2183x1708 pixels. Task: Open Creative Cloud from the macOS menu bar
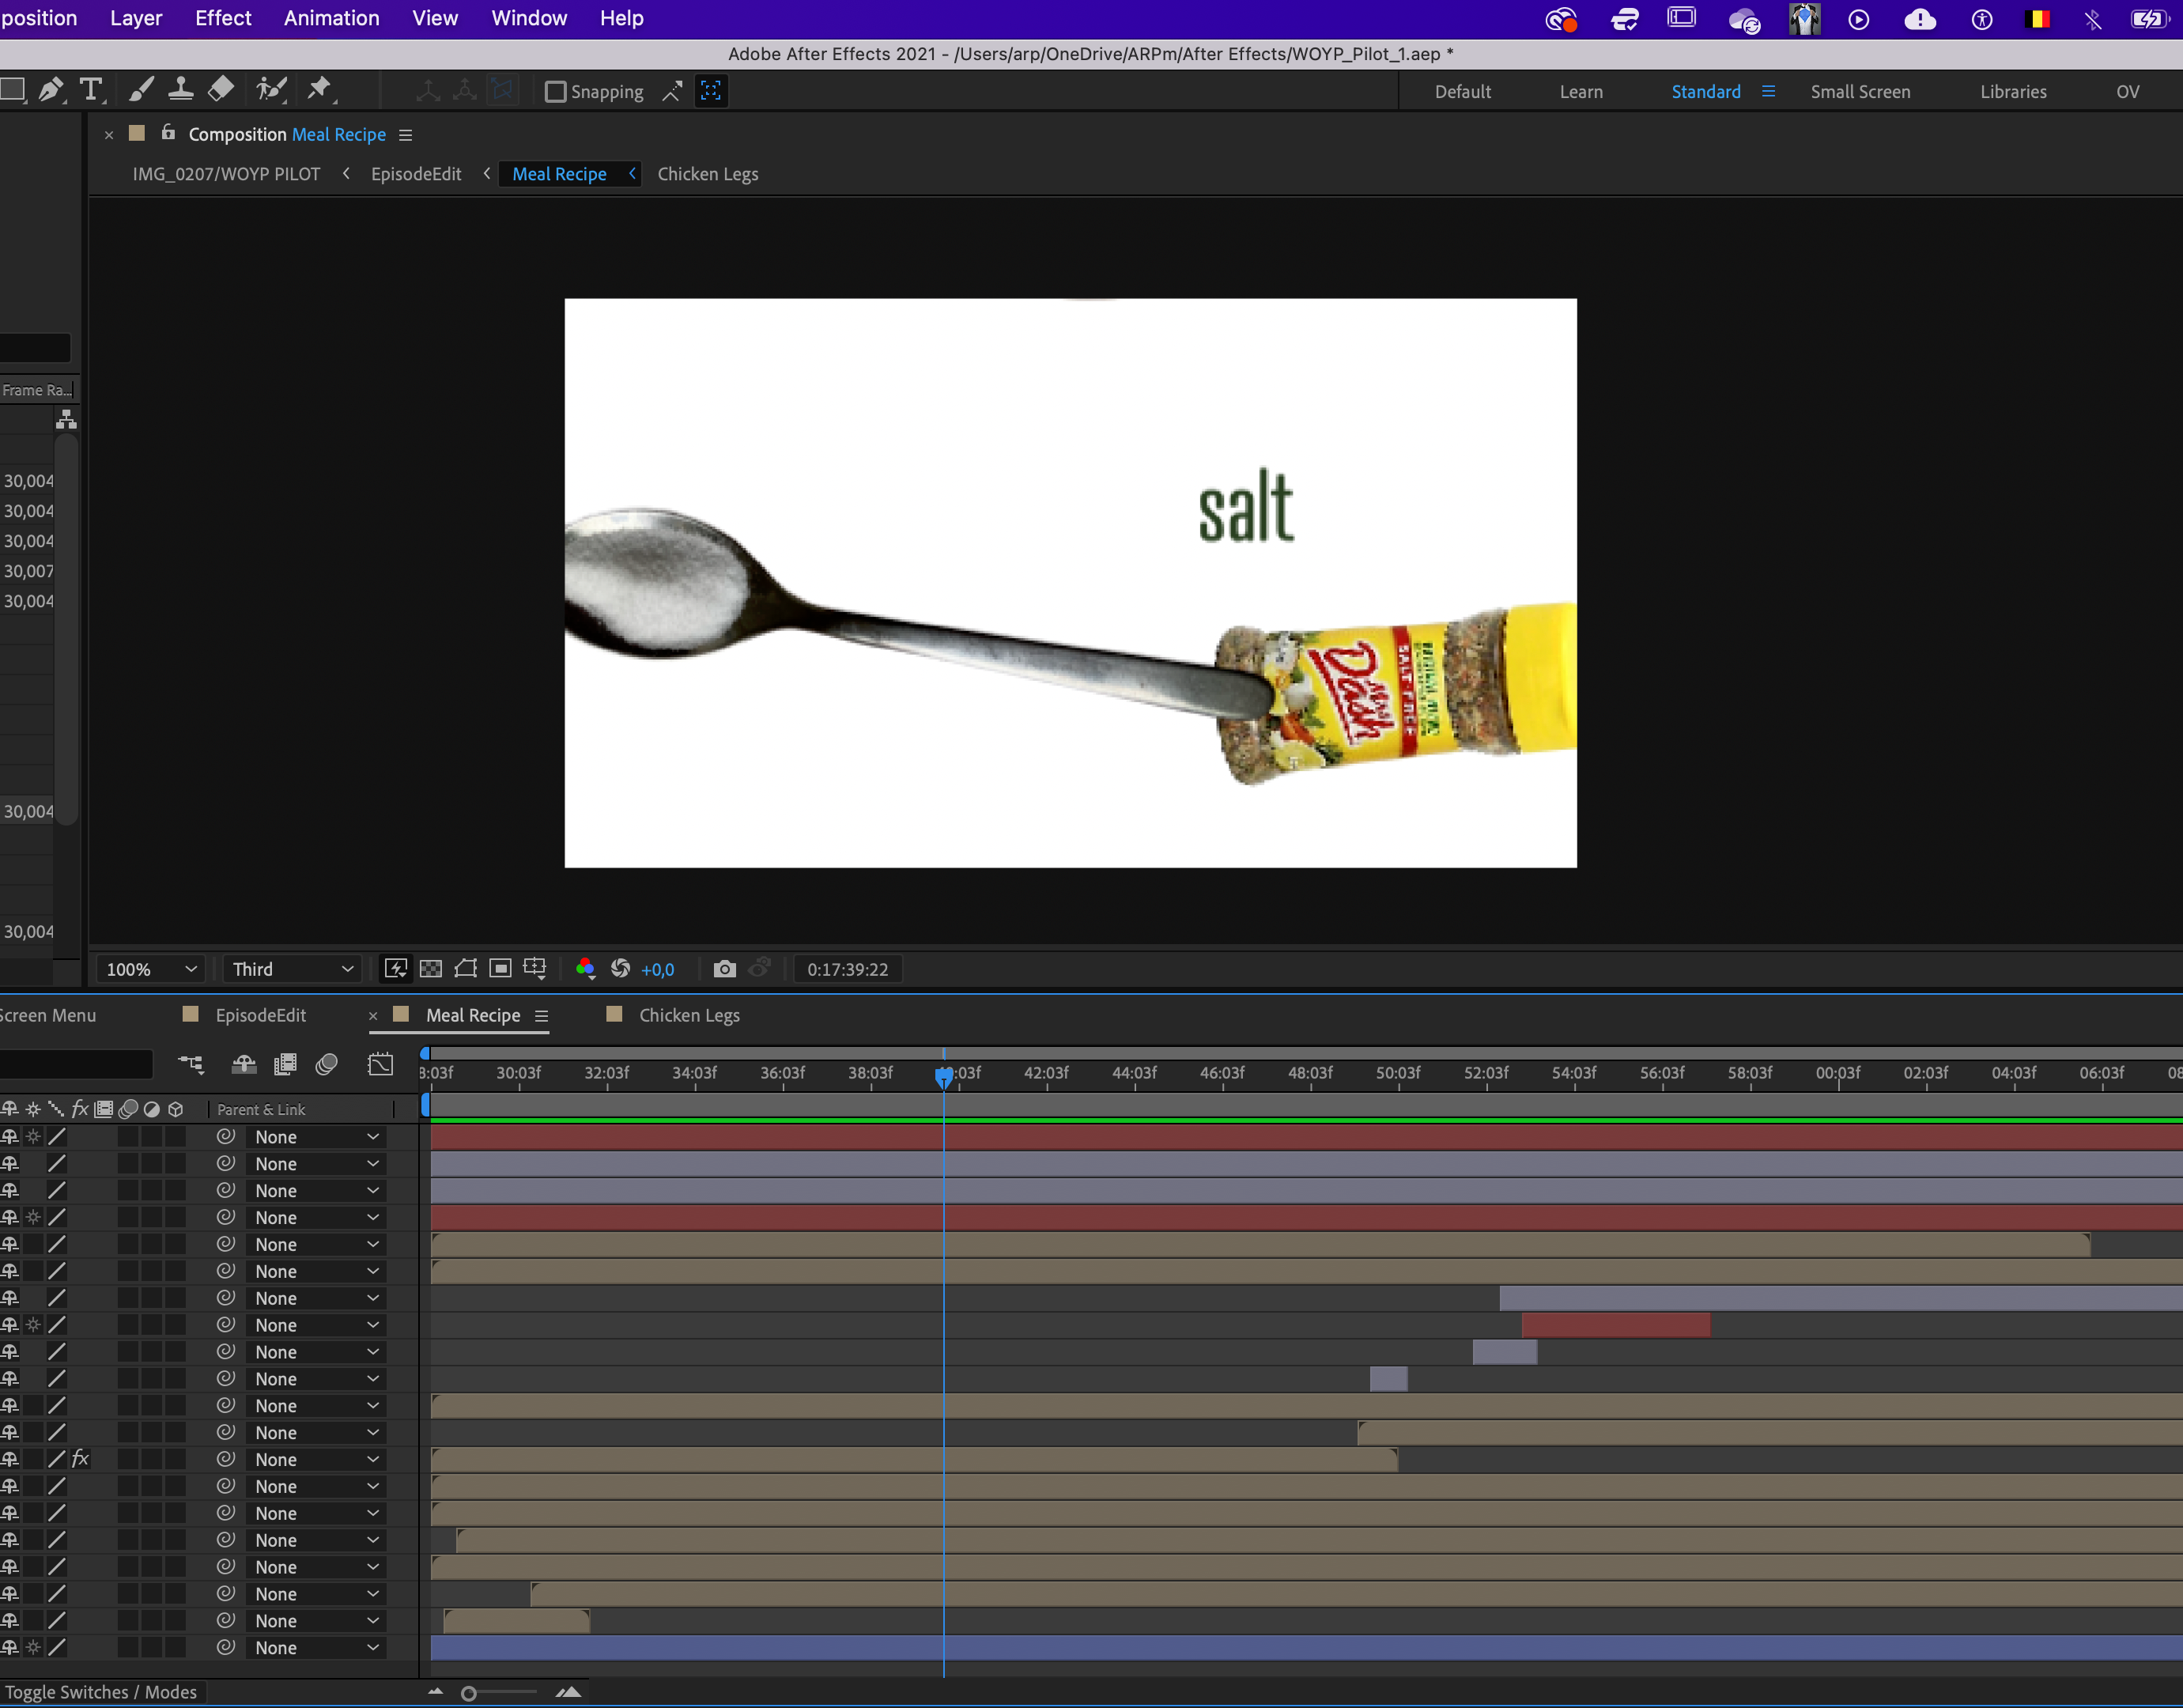click(x=1561, y=19)
